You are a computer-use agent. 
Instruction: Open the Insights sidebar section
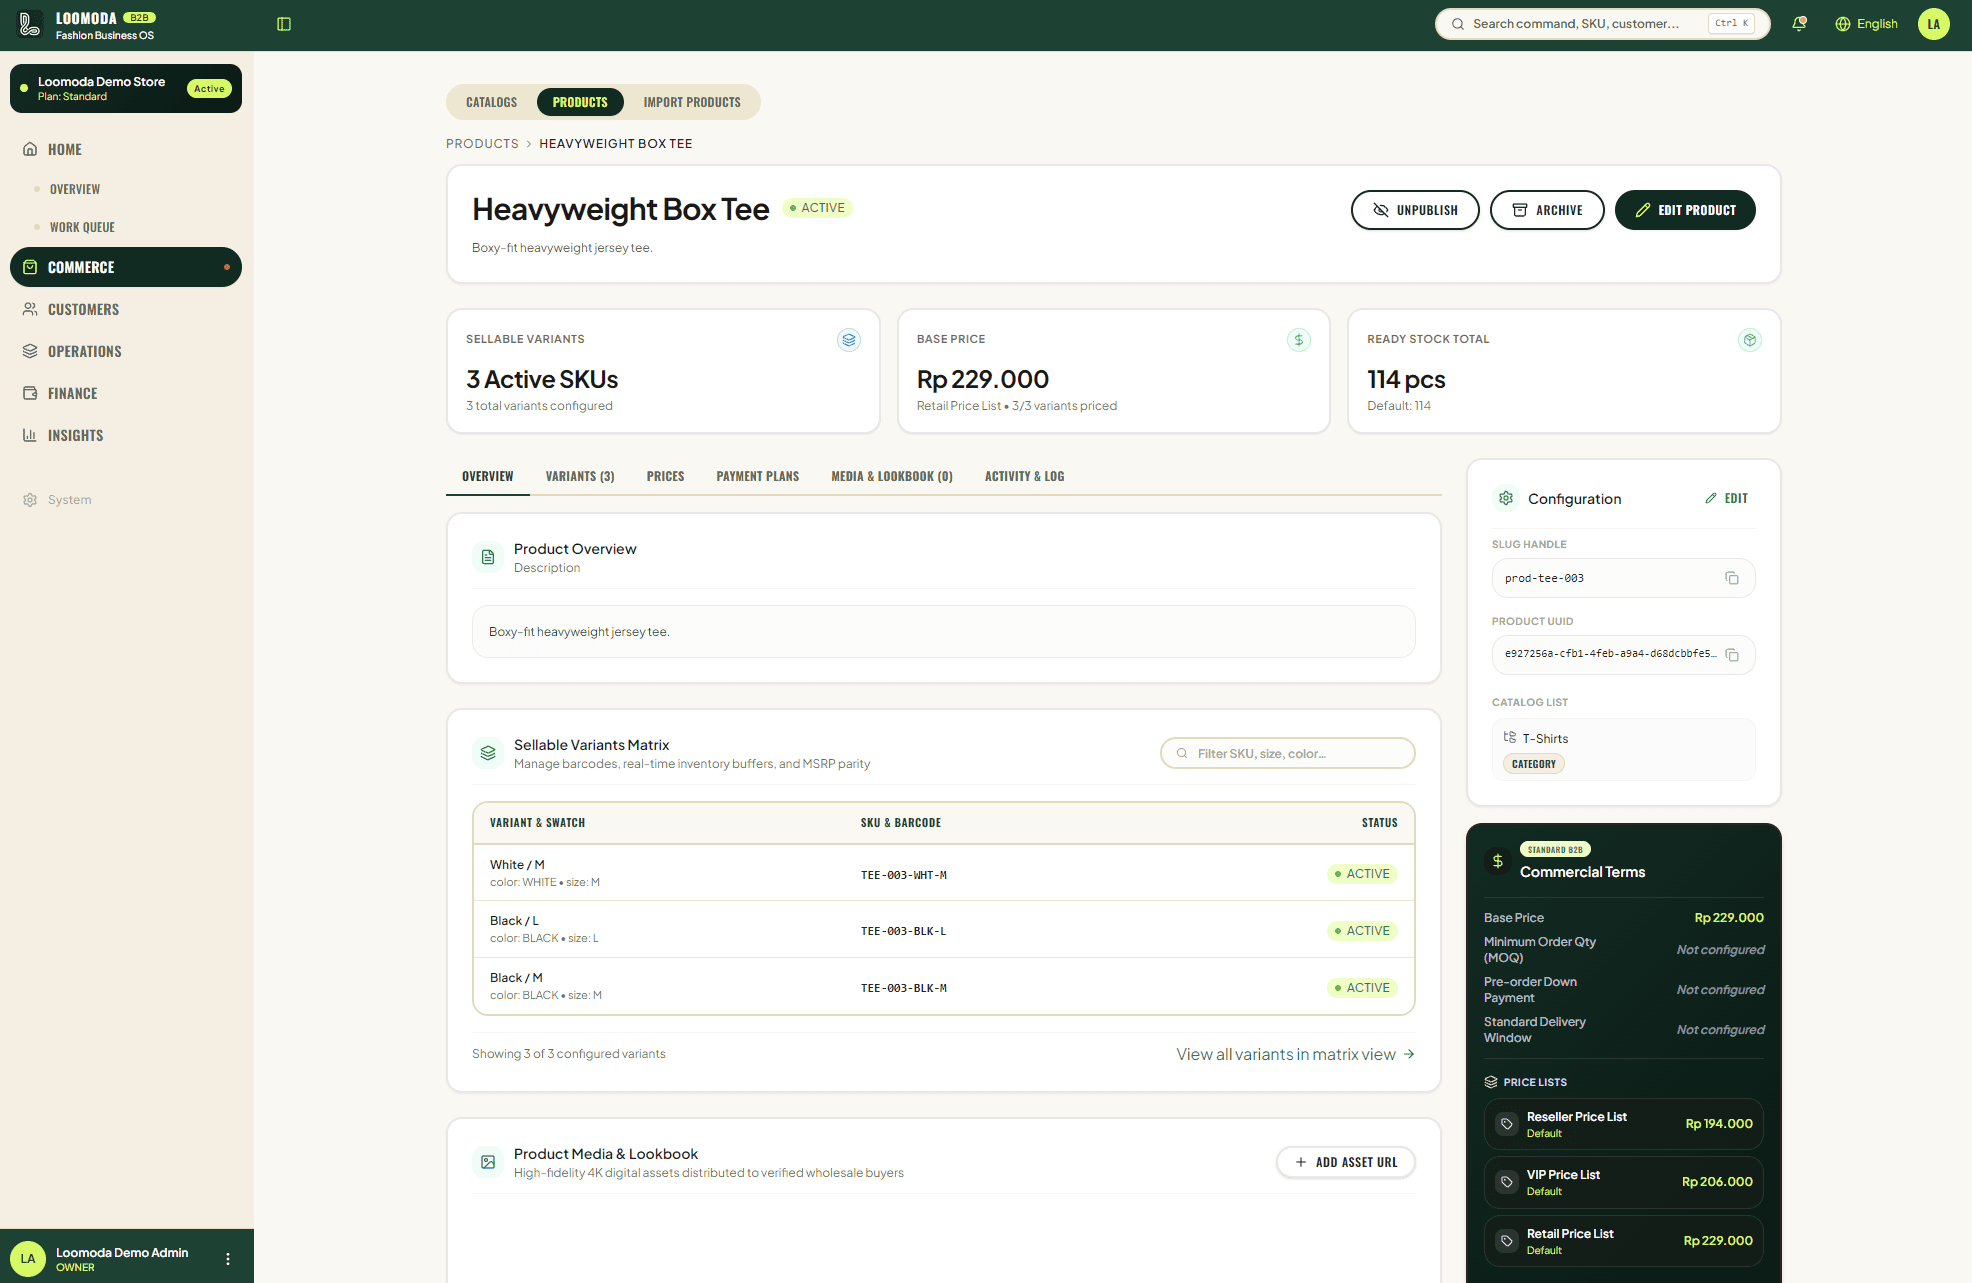[126, 435]
